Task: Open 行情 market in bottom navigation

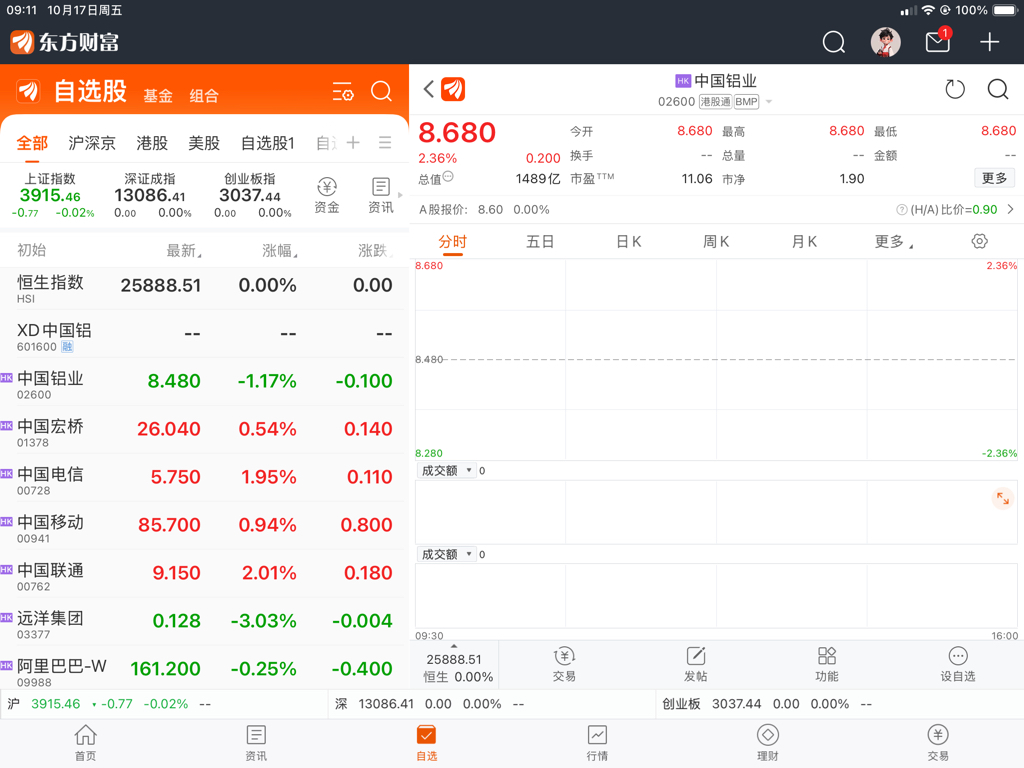Action: (597, 743)
